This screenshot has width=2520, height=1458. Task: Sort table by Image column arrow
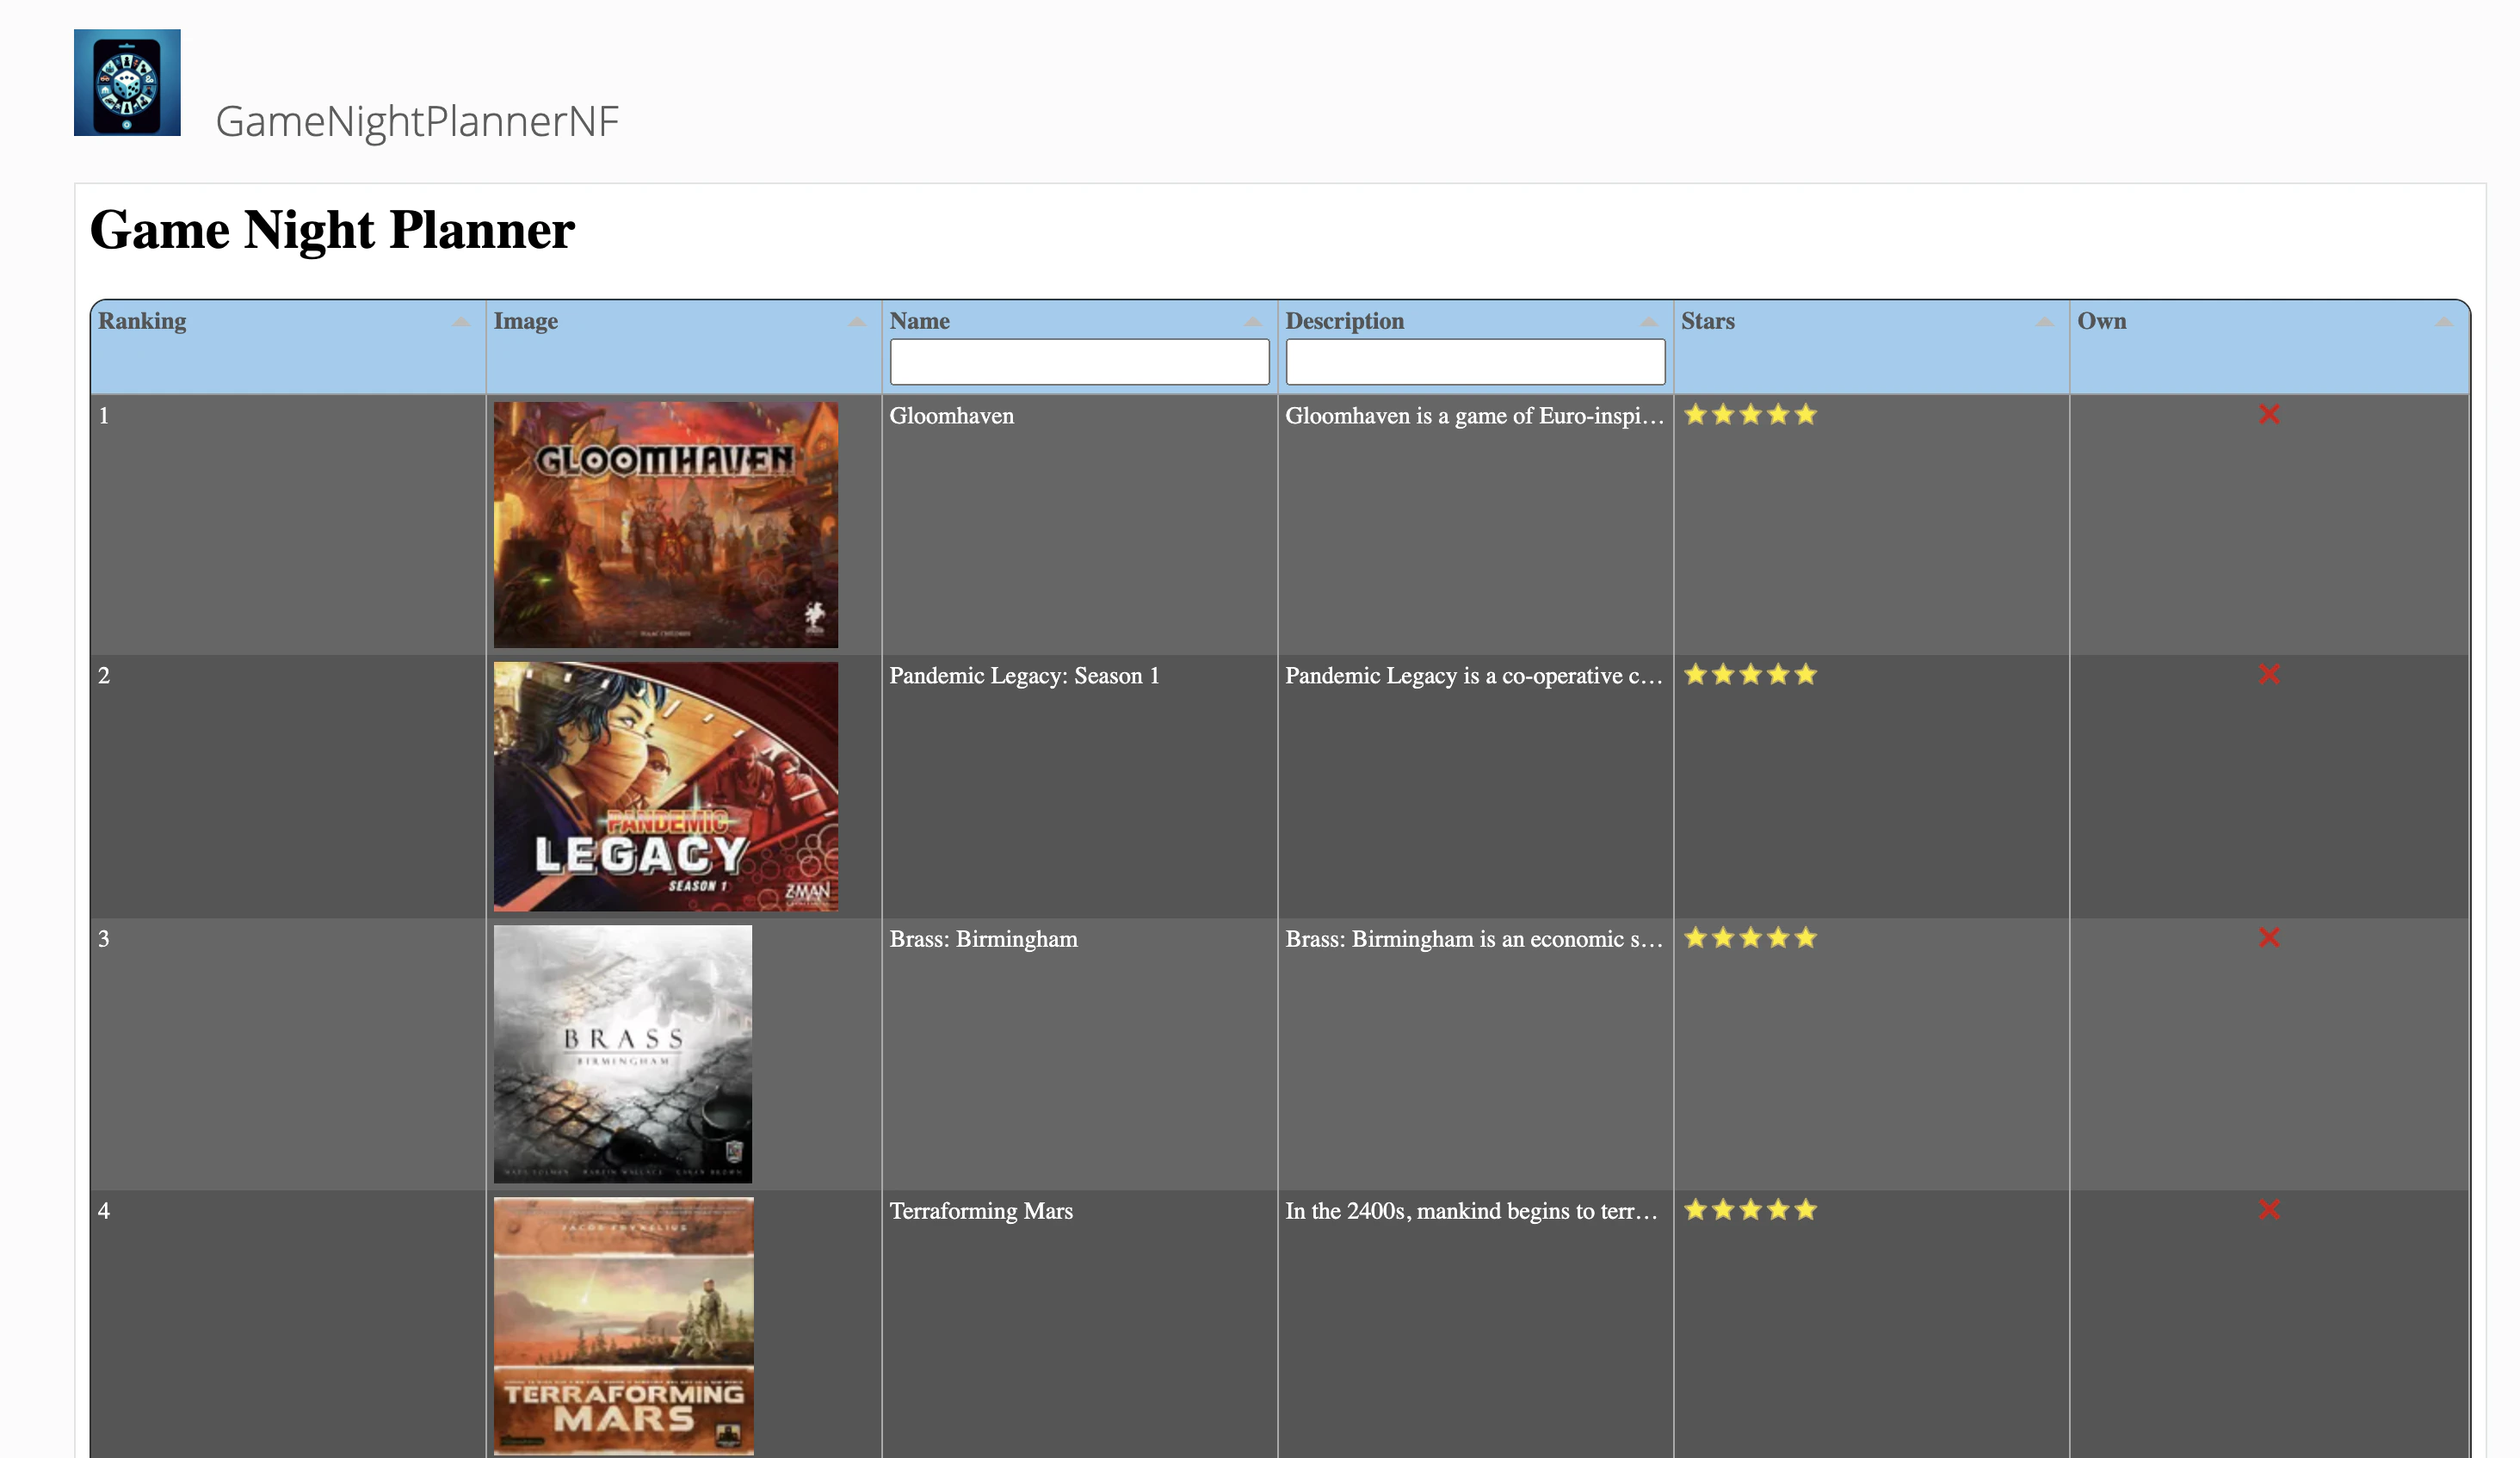tap(857, 321)
